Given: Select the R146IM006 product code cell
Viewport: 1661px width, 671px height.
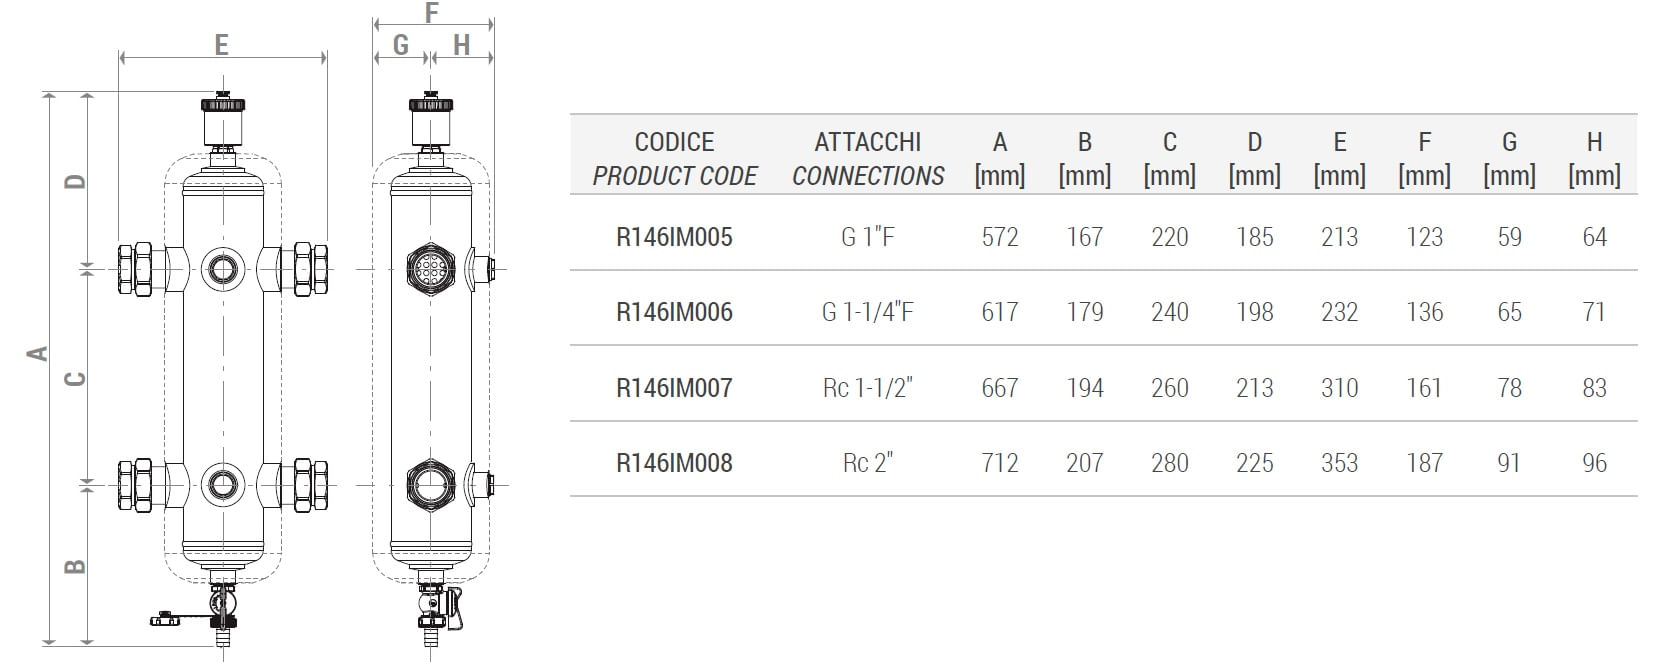Looking at the screenshot, I should pyautogui.click(x=674, y=312).
